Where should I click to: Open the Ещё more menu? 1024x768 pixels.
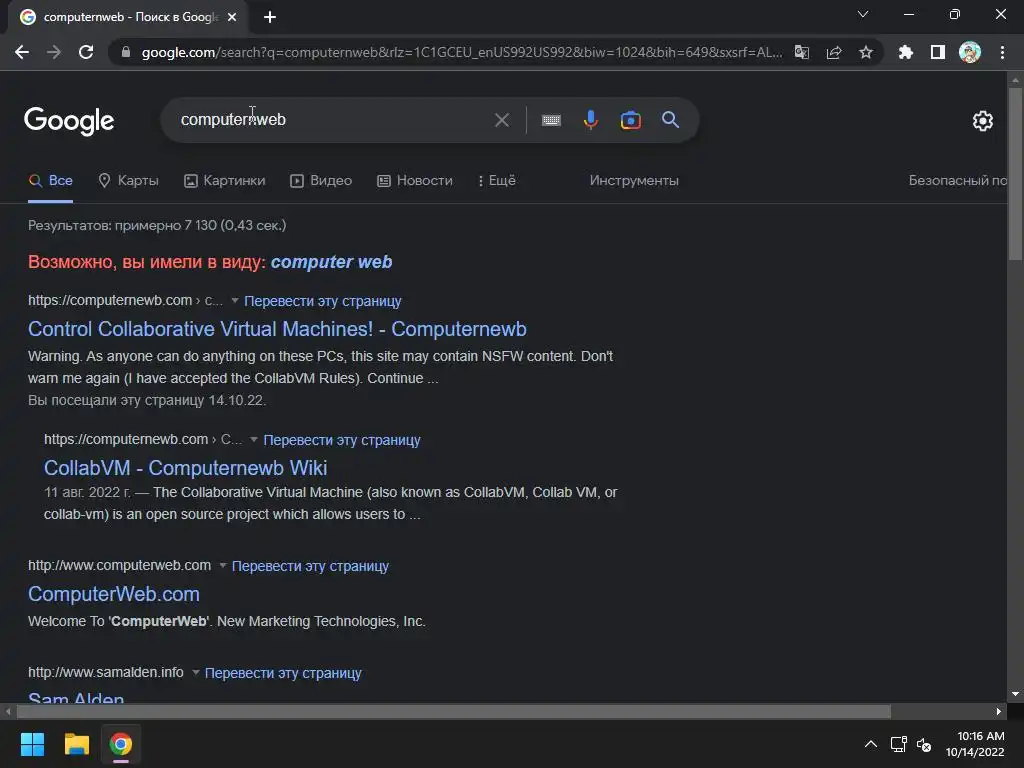(497, 180)
